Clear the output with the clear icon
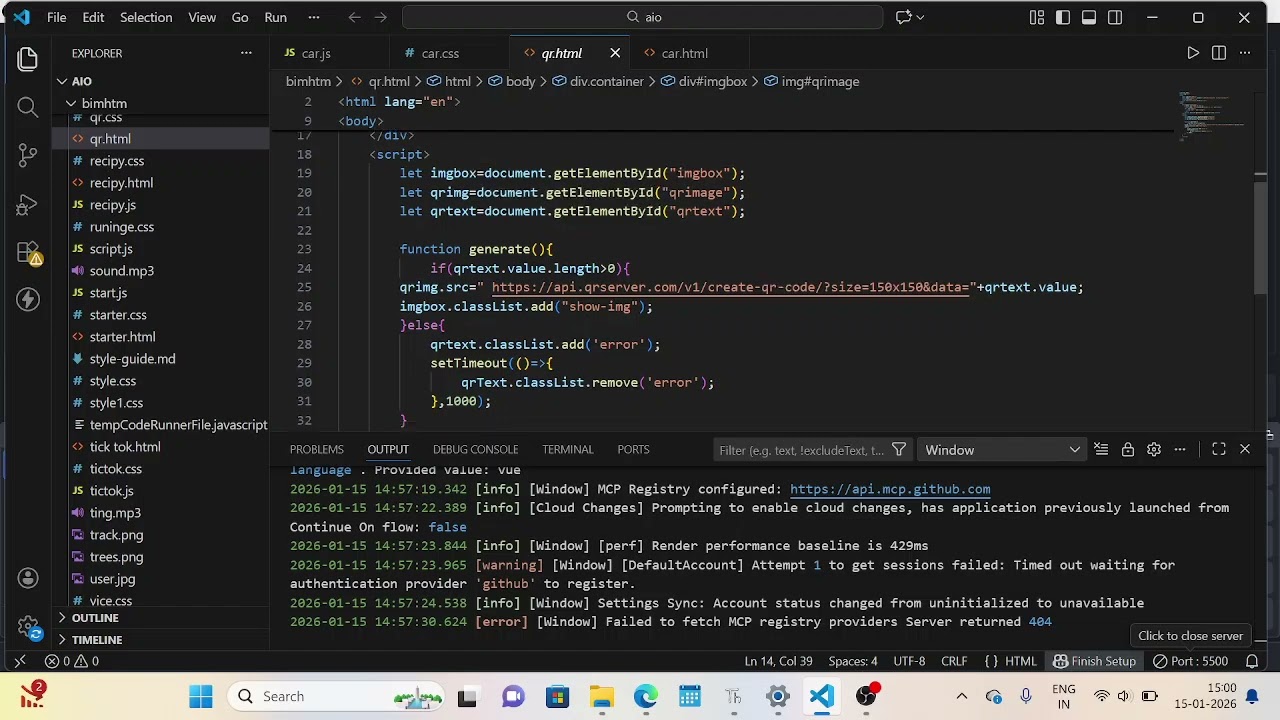This screenshot has width=1280, height=720. click(x=1101, y=450)
